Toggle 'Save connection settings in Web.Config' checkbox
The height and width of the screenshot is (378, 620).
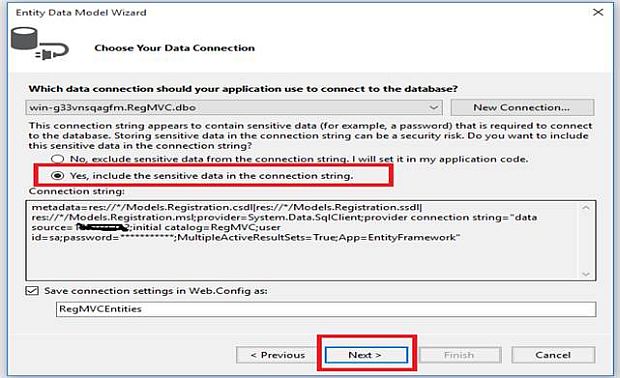[32, 291]
